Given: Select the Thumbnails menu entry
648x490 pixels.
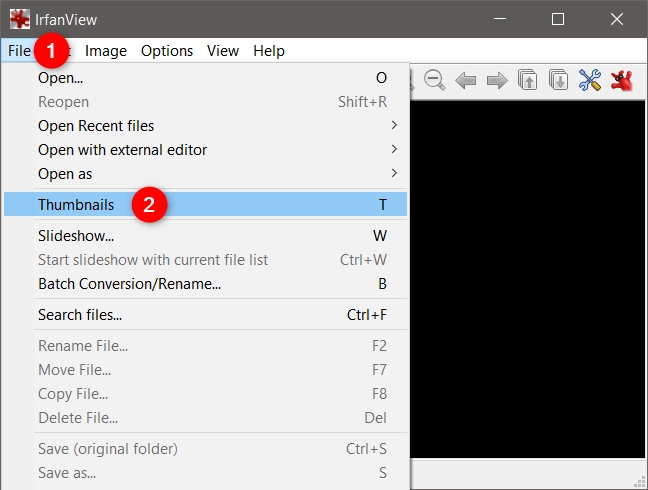Looking at the screenshot, I should (205, 205).
